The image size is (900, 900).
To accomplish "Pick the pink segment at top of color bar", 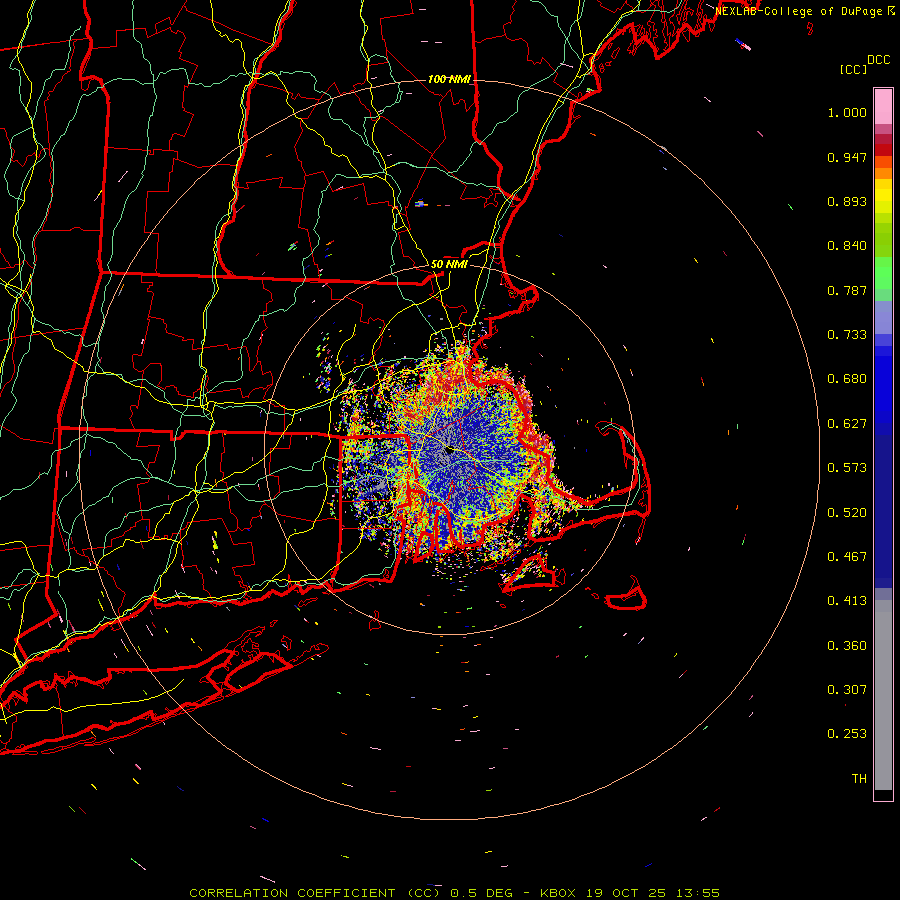I will 883,106.
